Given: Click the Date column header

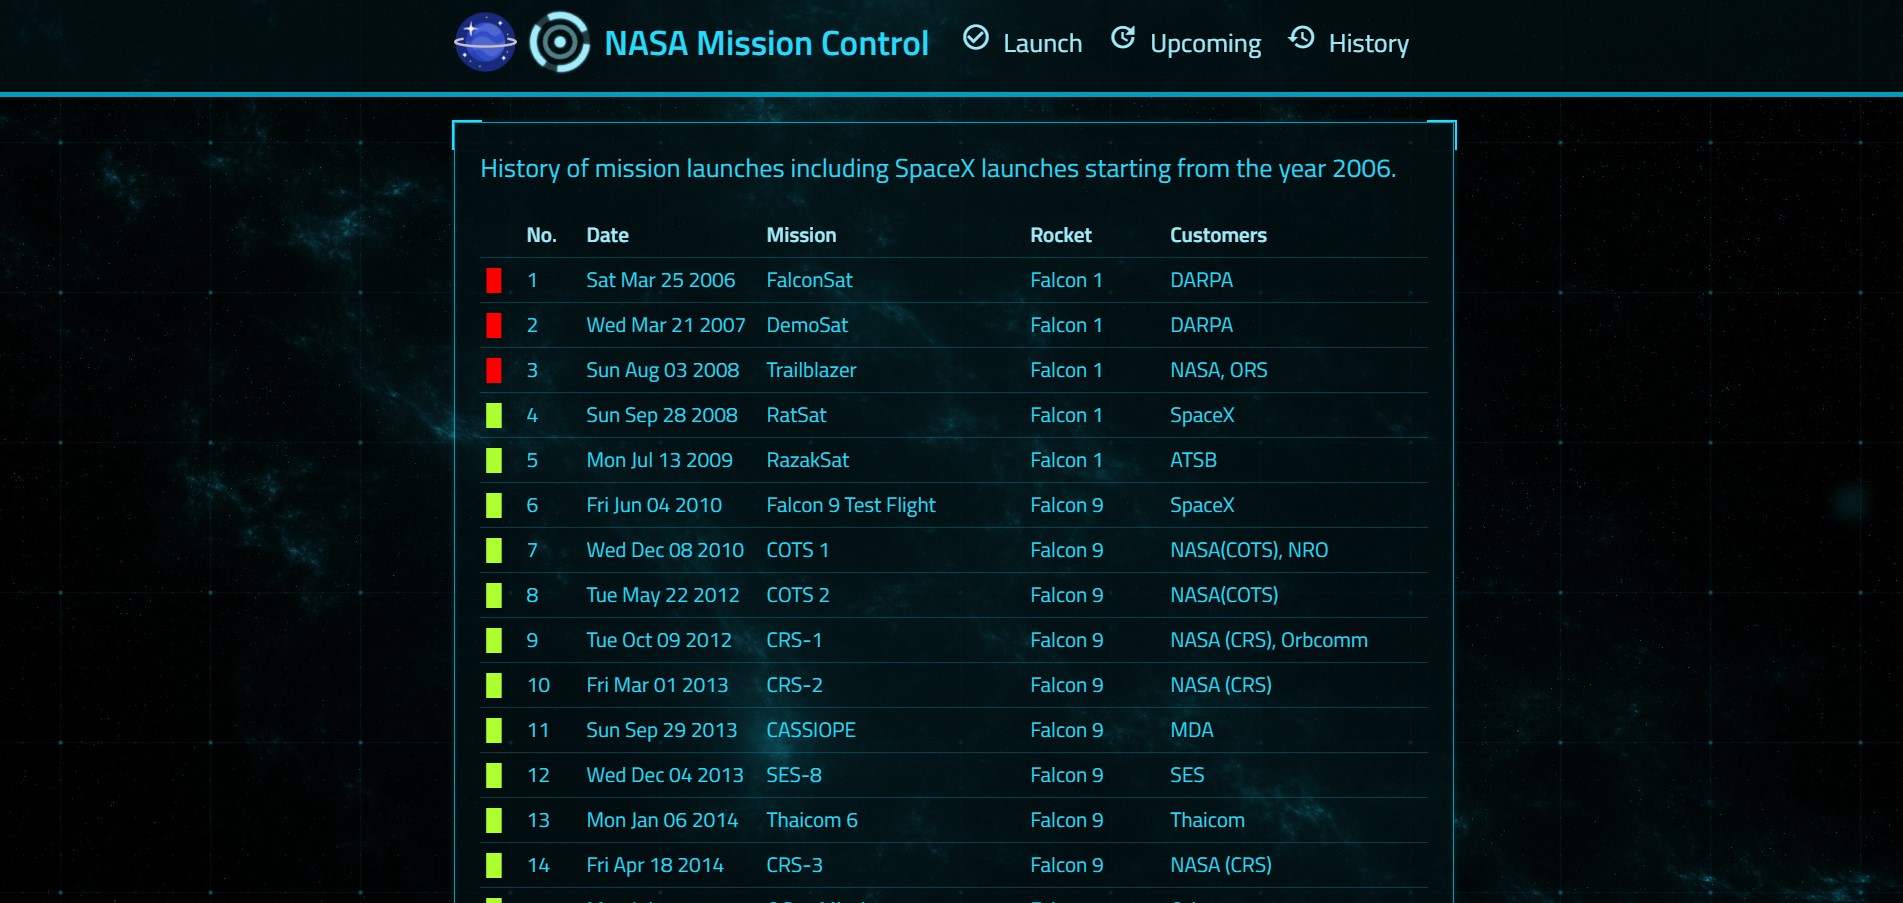Looking at the screenshot, I should coord(607,235).
